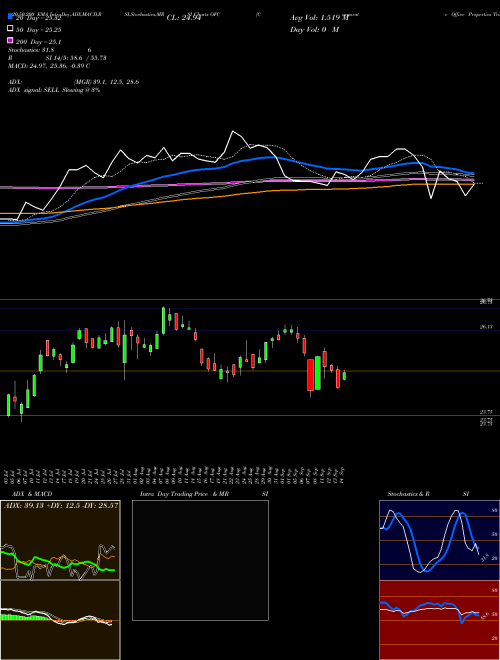Open the ADX indicator chart panel
The width and height of the screenshot is (500, 660).
click(60, 540)
